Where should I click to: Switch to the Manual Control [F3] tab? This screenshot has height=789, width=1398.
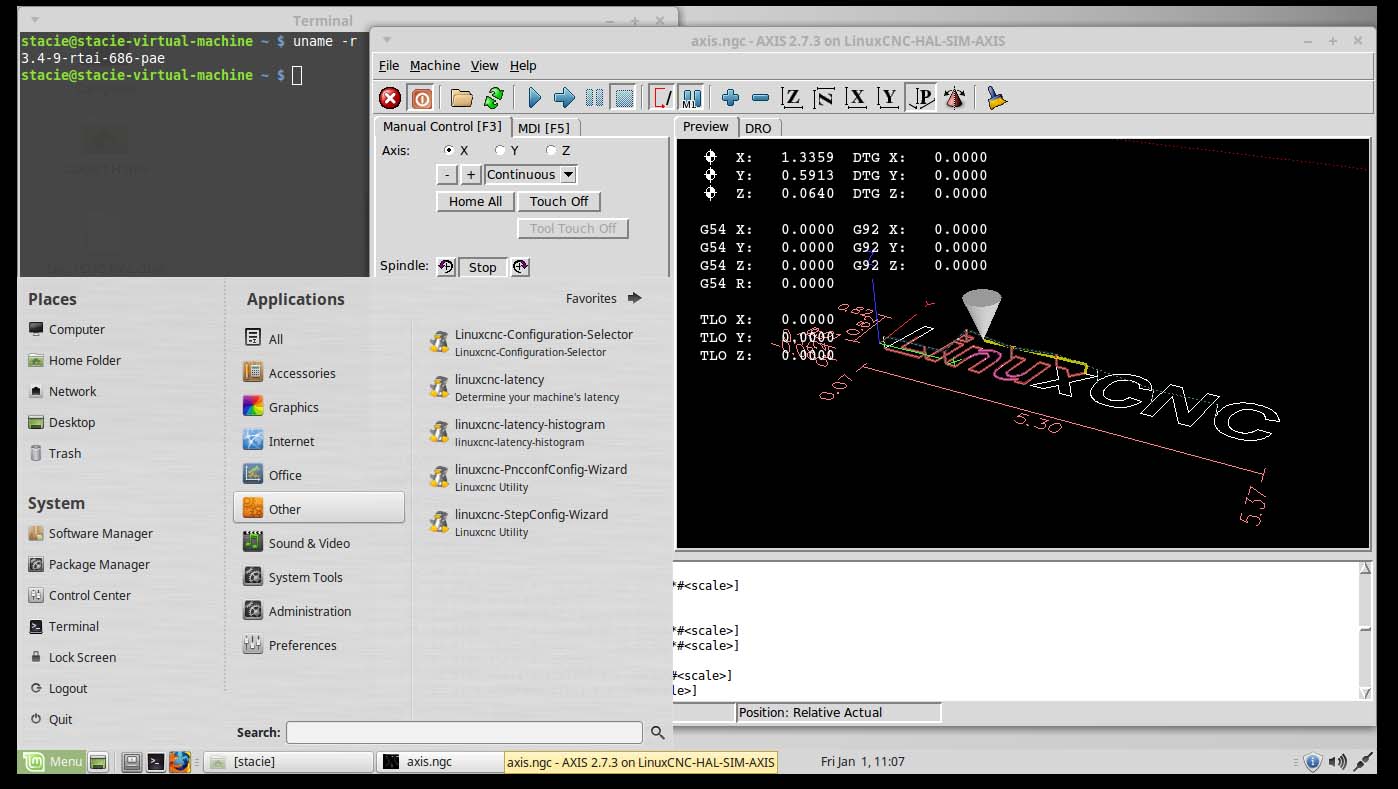(x=442, y=127)
